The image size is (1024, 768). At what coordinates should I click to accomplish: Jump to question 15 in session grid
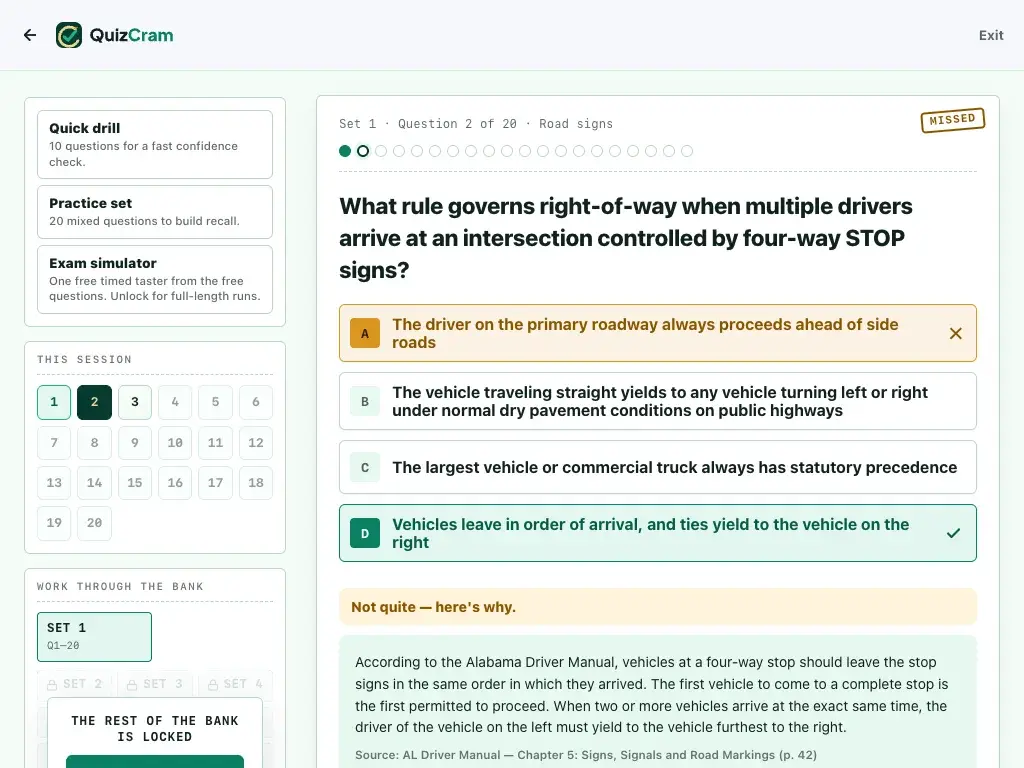(135, 483)
